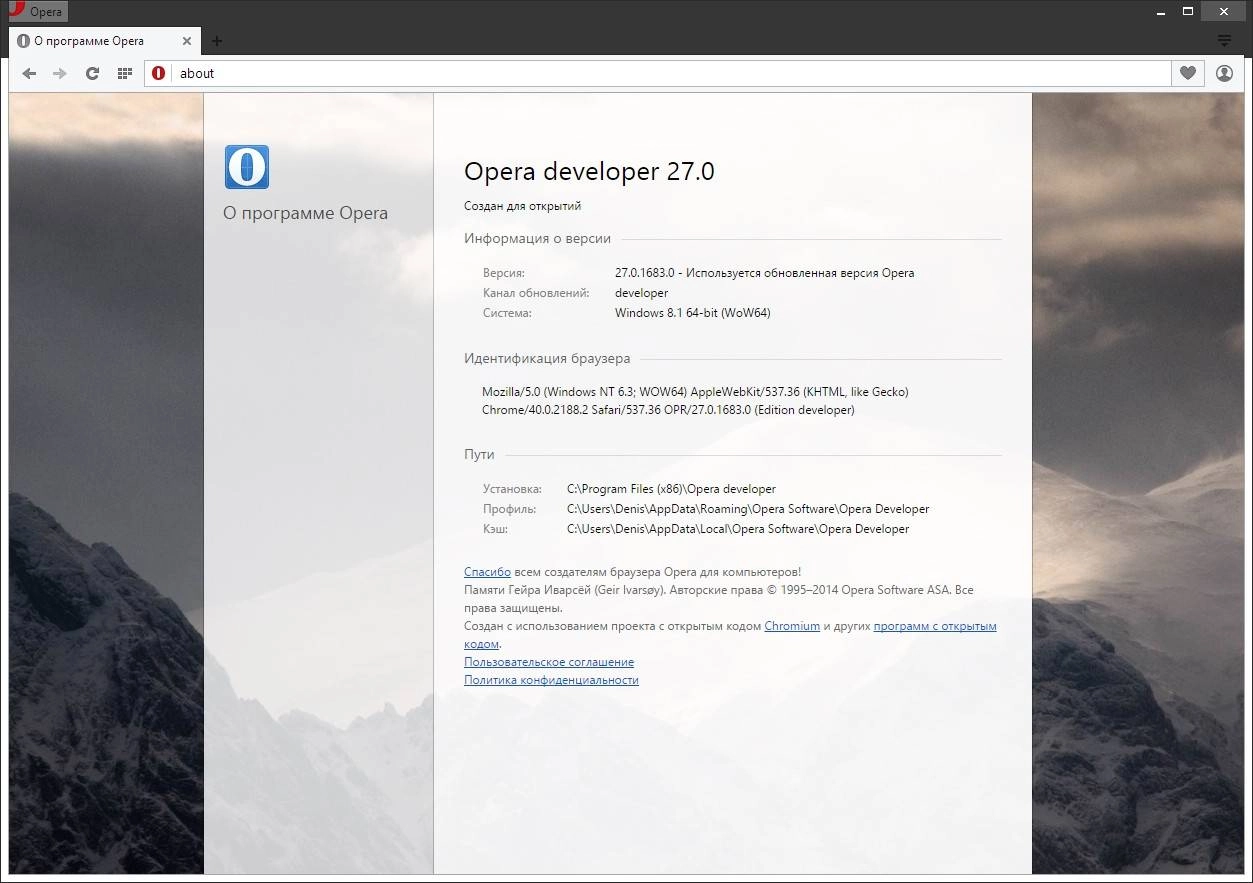
Task: Click the "Пути" section header
Action: [479, 454]
